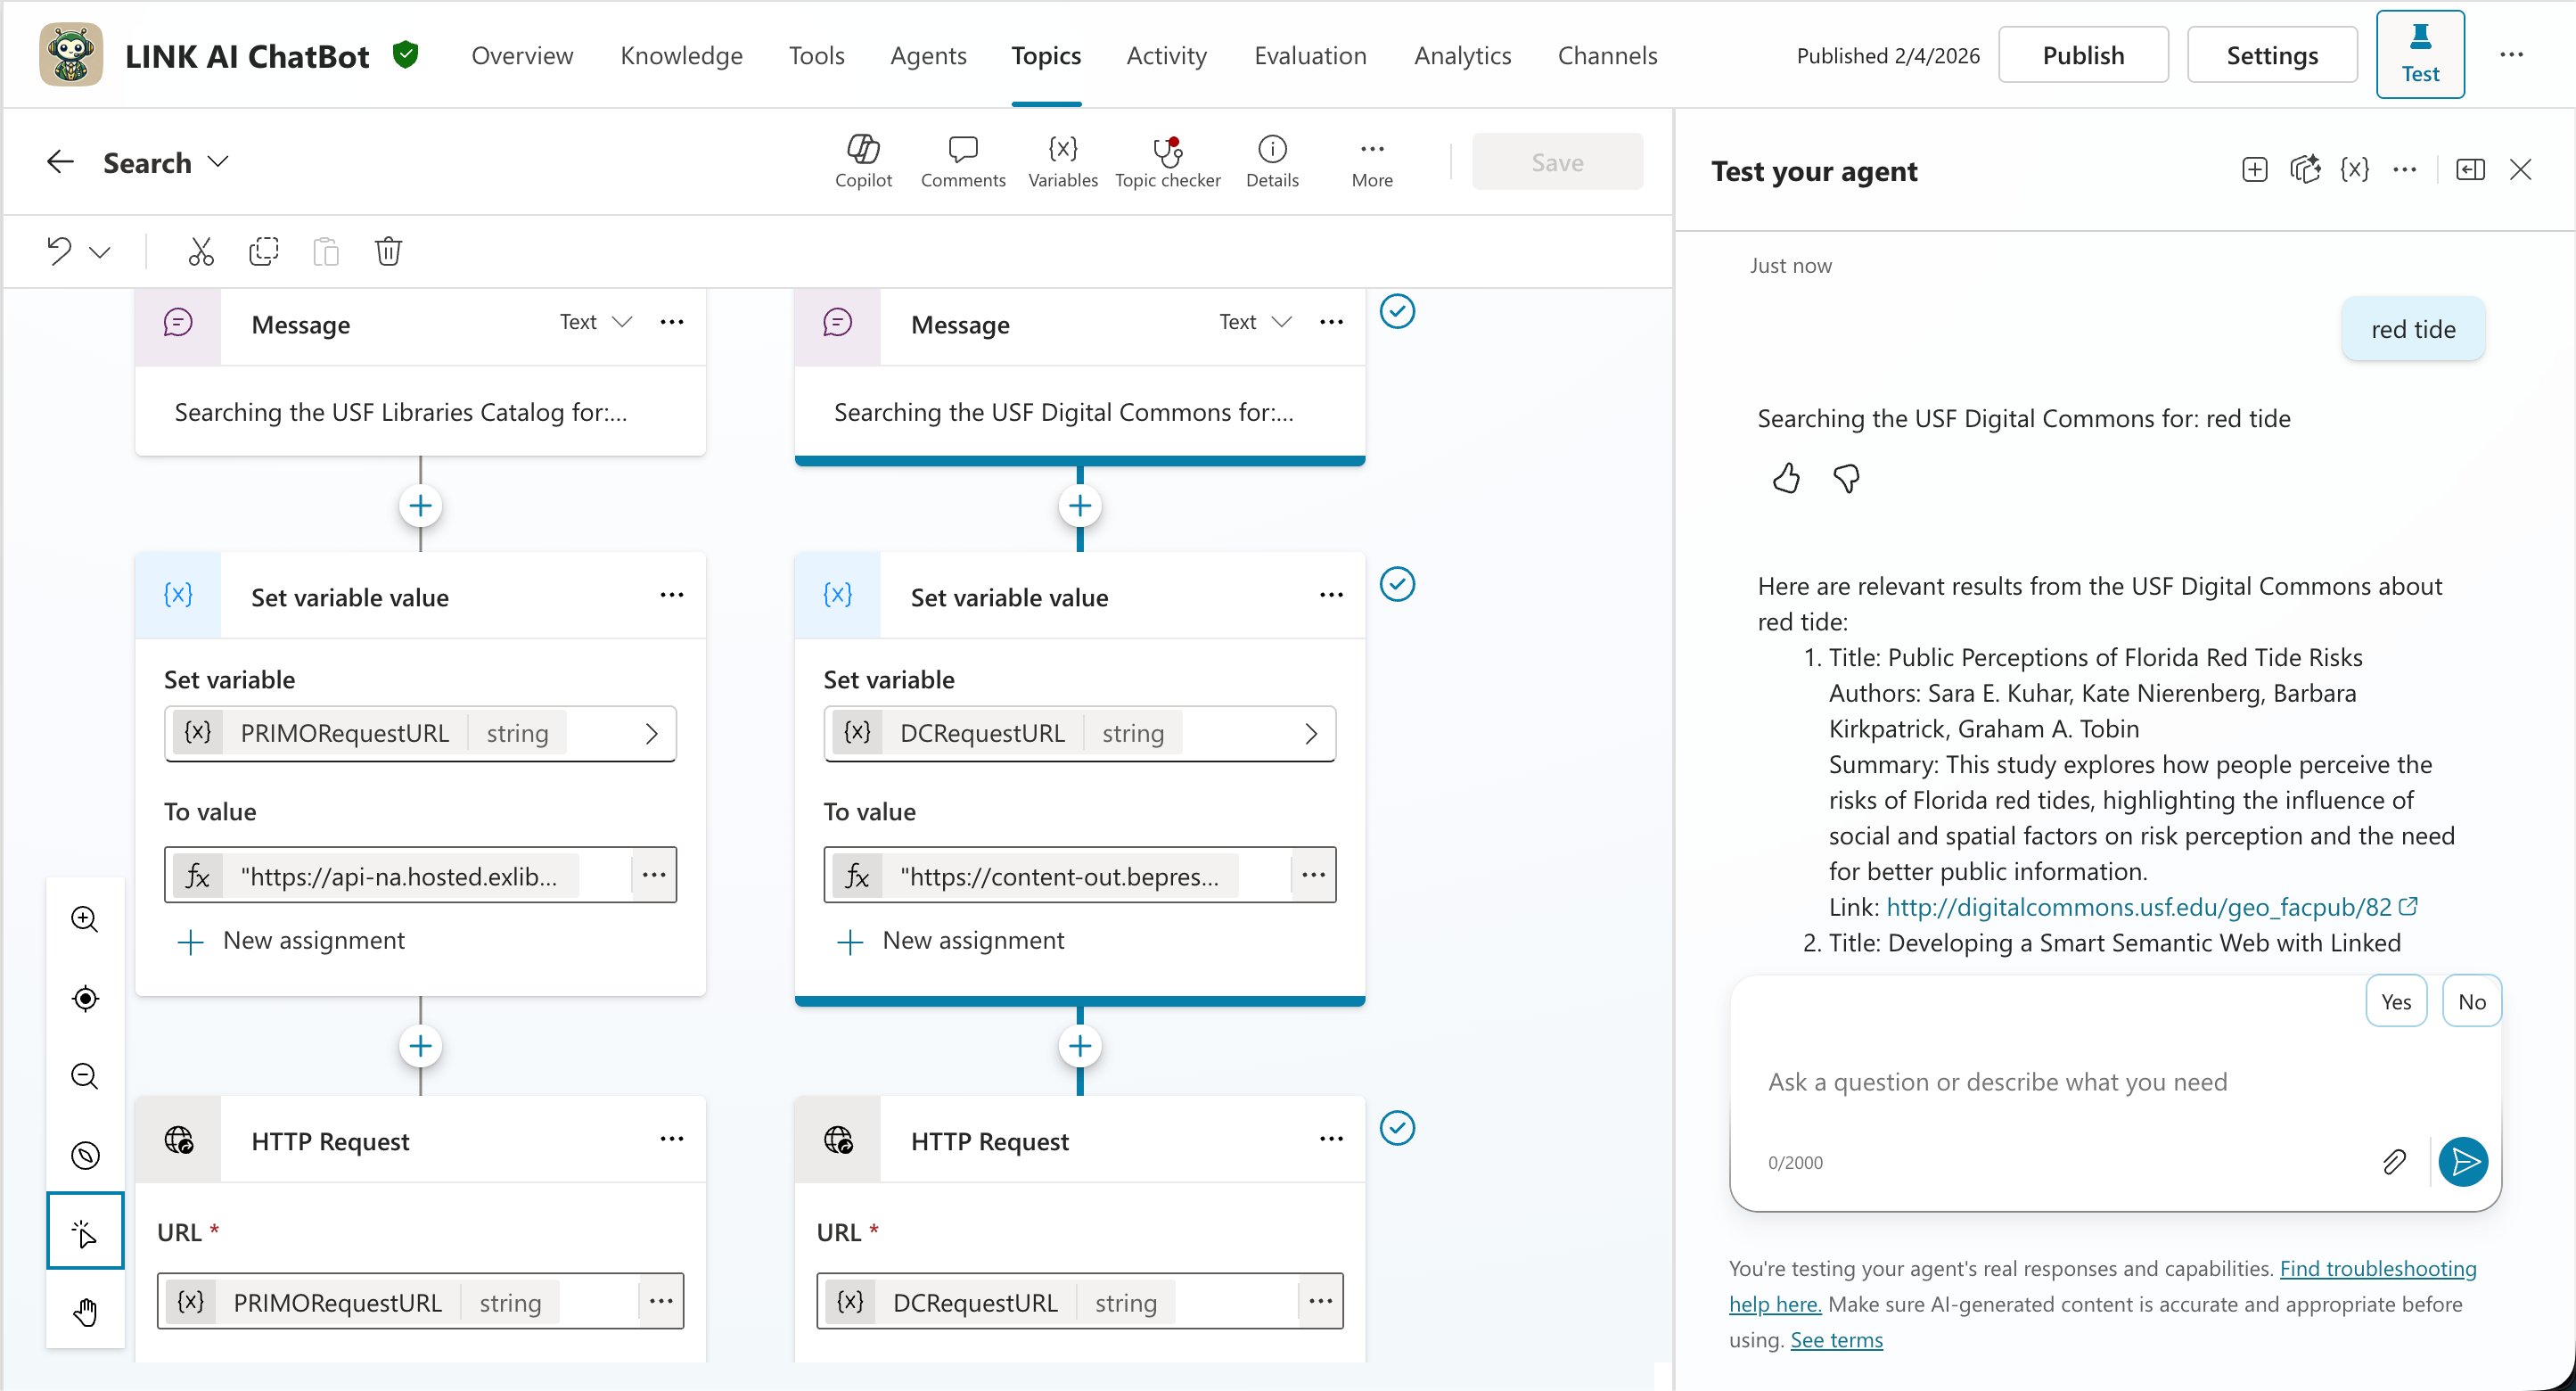Open options for PRIMORequestURL HTTP URL field
The height and width of the screenshot is (1391, 2576).
pos(660,1301)
